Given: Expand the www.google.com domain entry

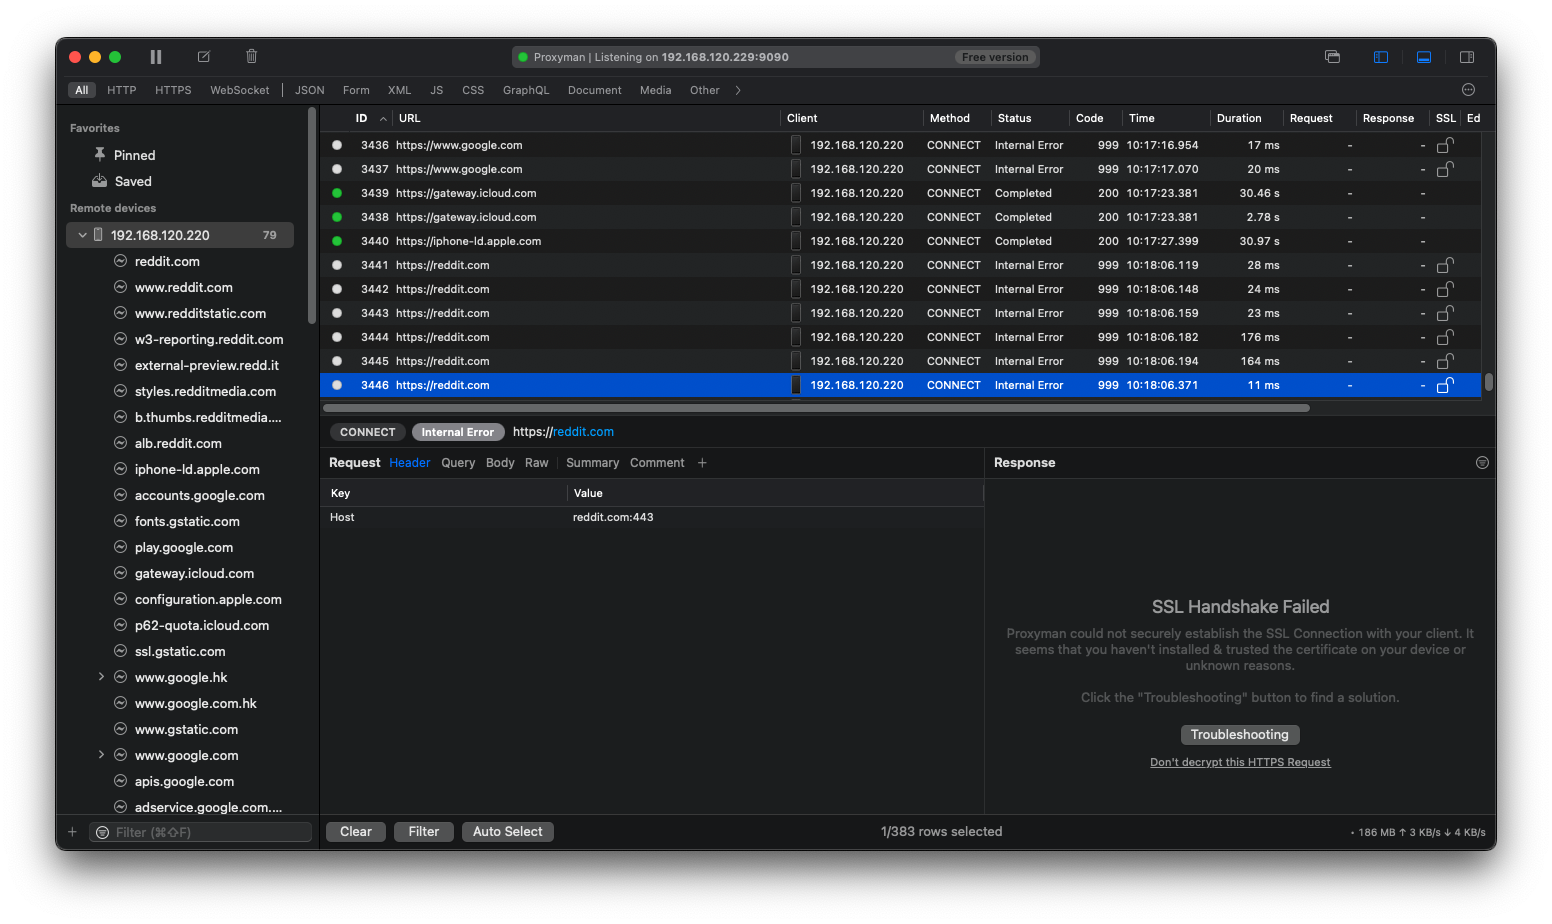Looking at the screenshot, I should 100,755.
